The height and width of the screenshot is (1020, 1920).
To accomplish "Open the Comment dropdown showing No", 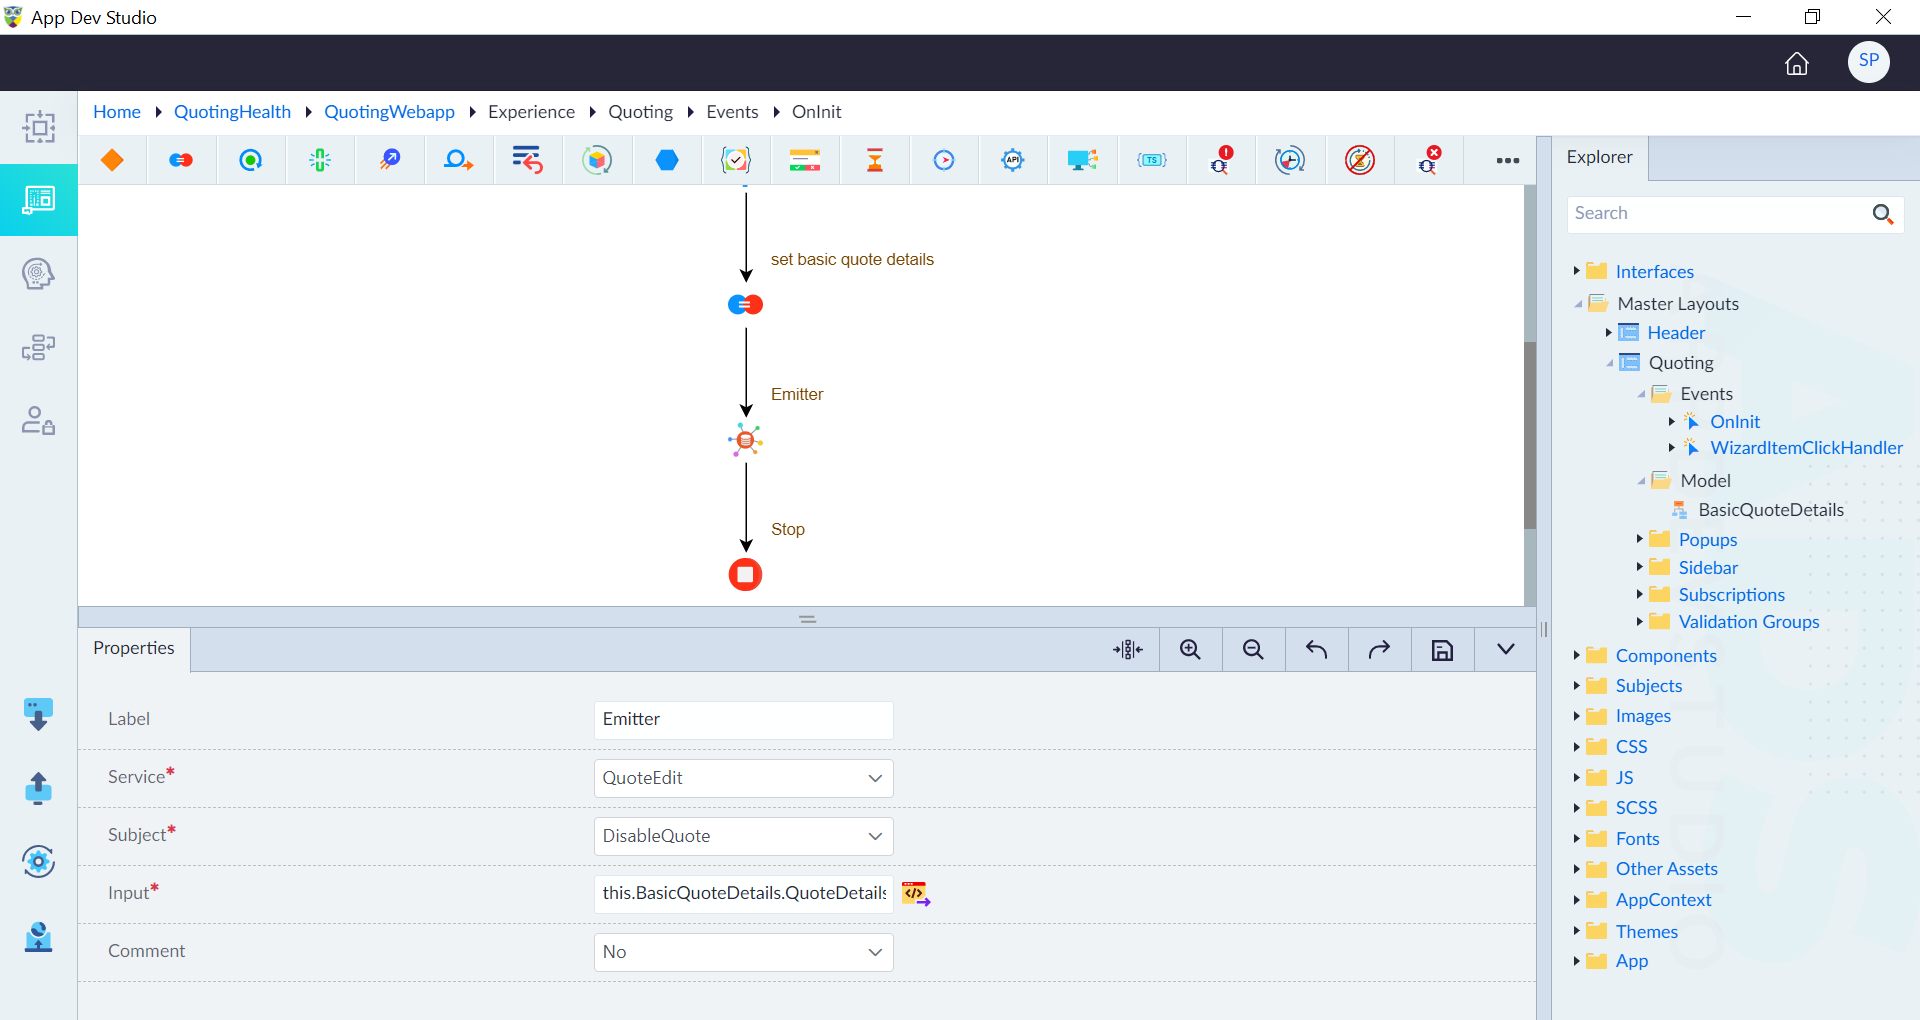I will [743, 952].
